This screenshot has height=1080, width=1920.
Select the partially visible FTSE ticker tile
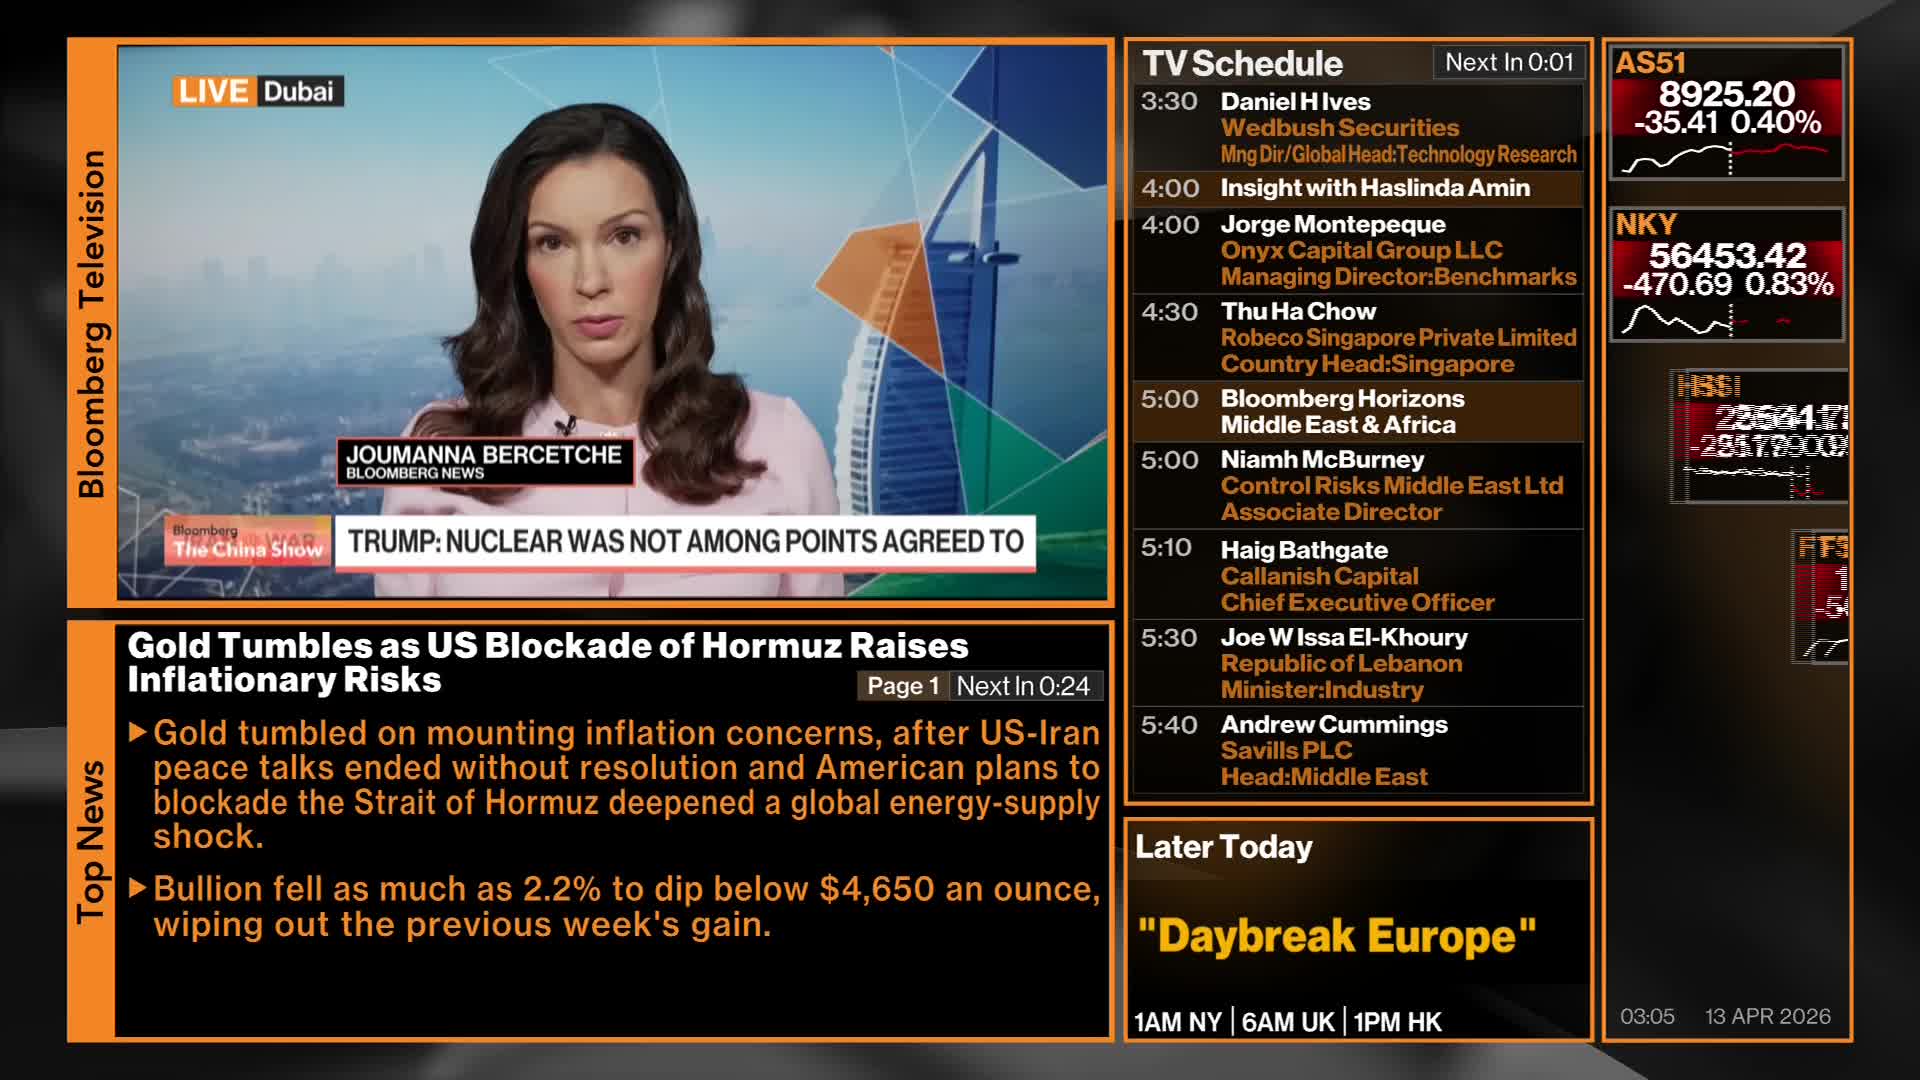coord(1822,596)
